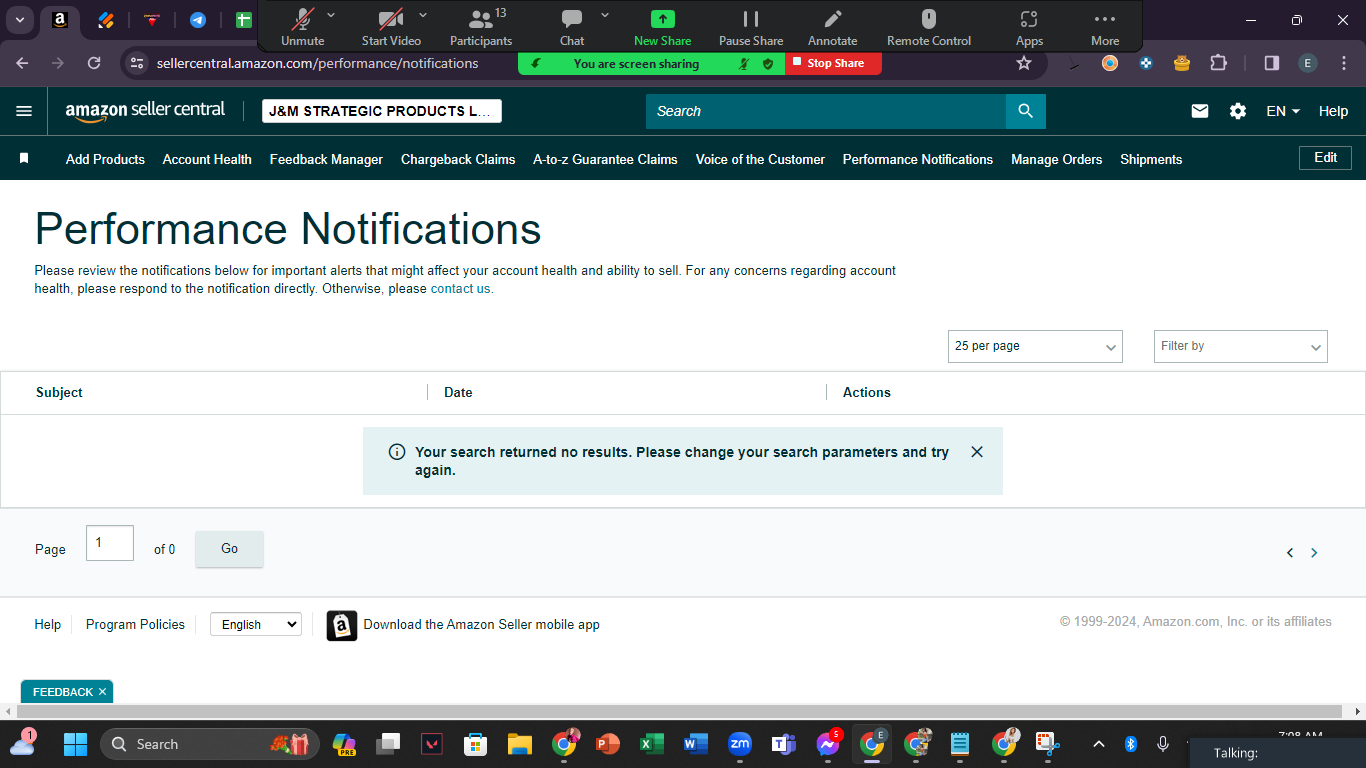Click the Help link in the footer
Viewport: 1366px width, 768px height.
(x=48, y=624)
